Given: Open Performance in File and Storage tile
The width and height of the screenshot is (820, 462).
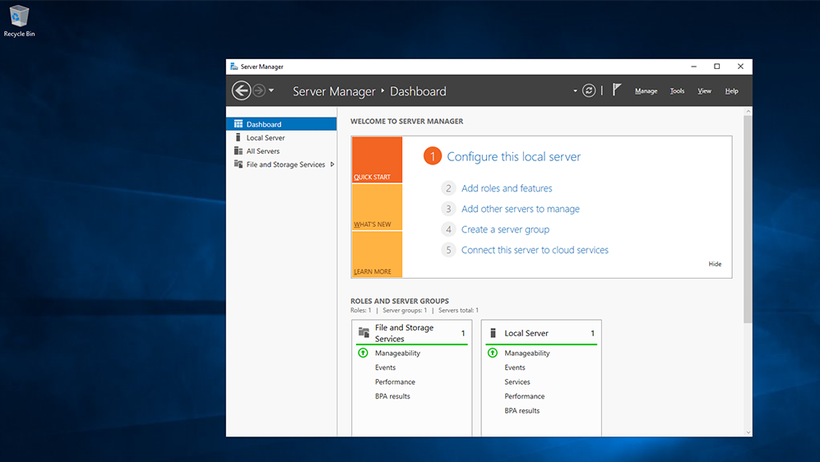Looking at the screenshot, I should [x=395, y=382].
